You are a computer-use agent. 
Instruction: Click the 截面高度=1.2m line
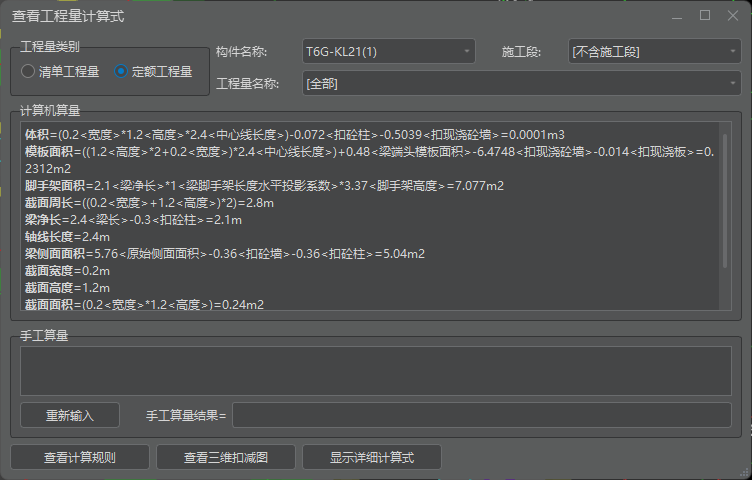(x=67, y=288)
